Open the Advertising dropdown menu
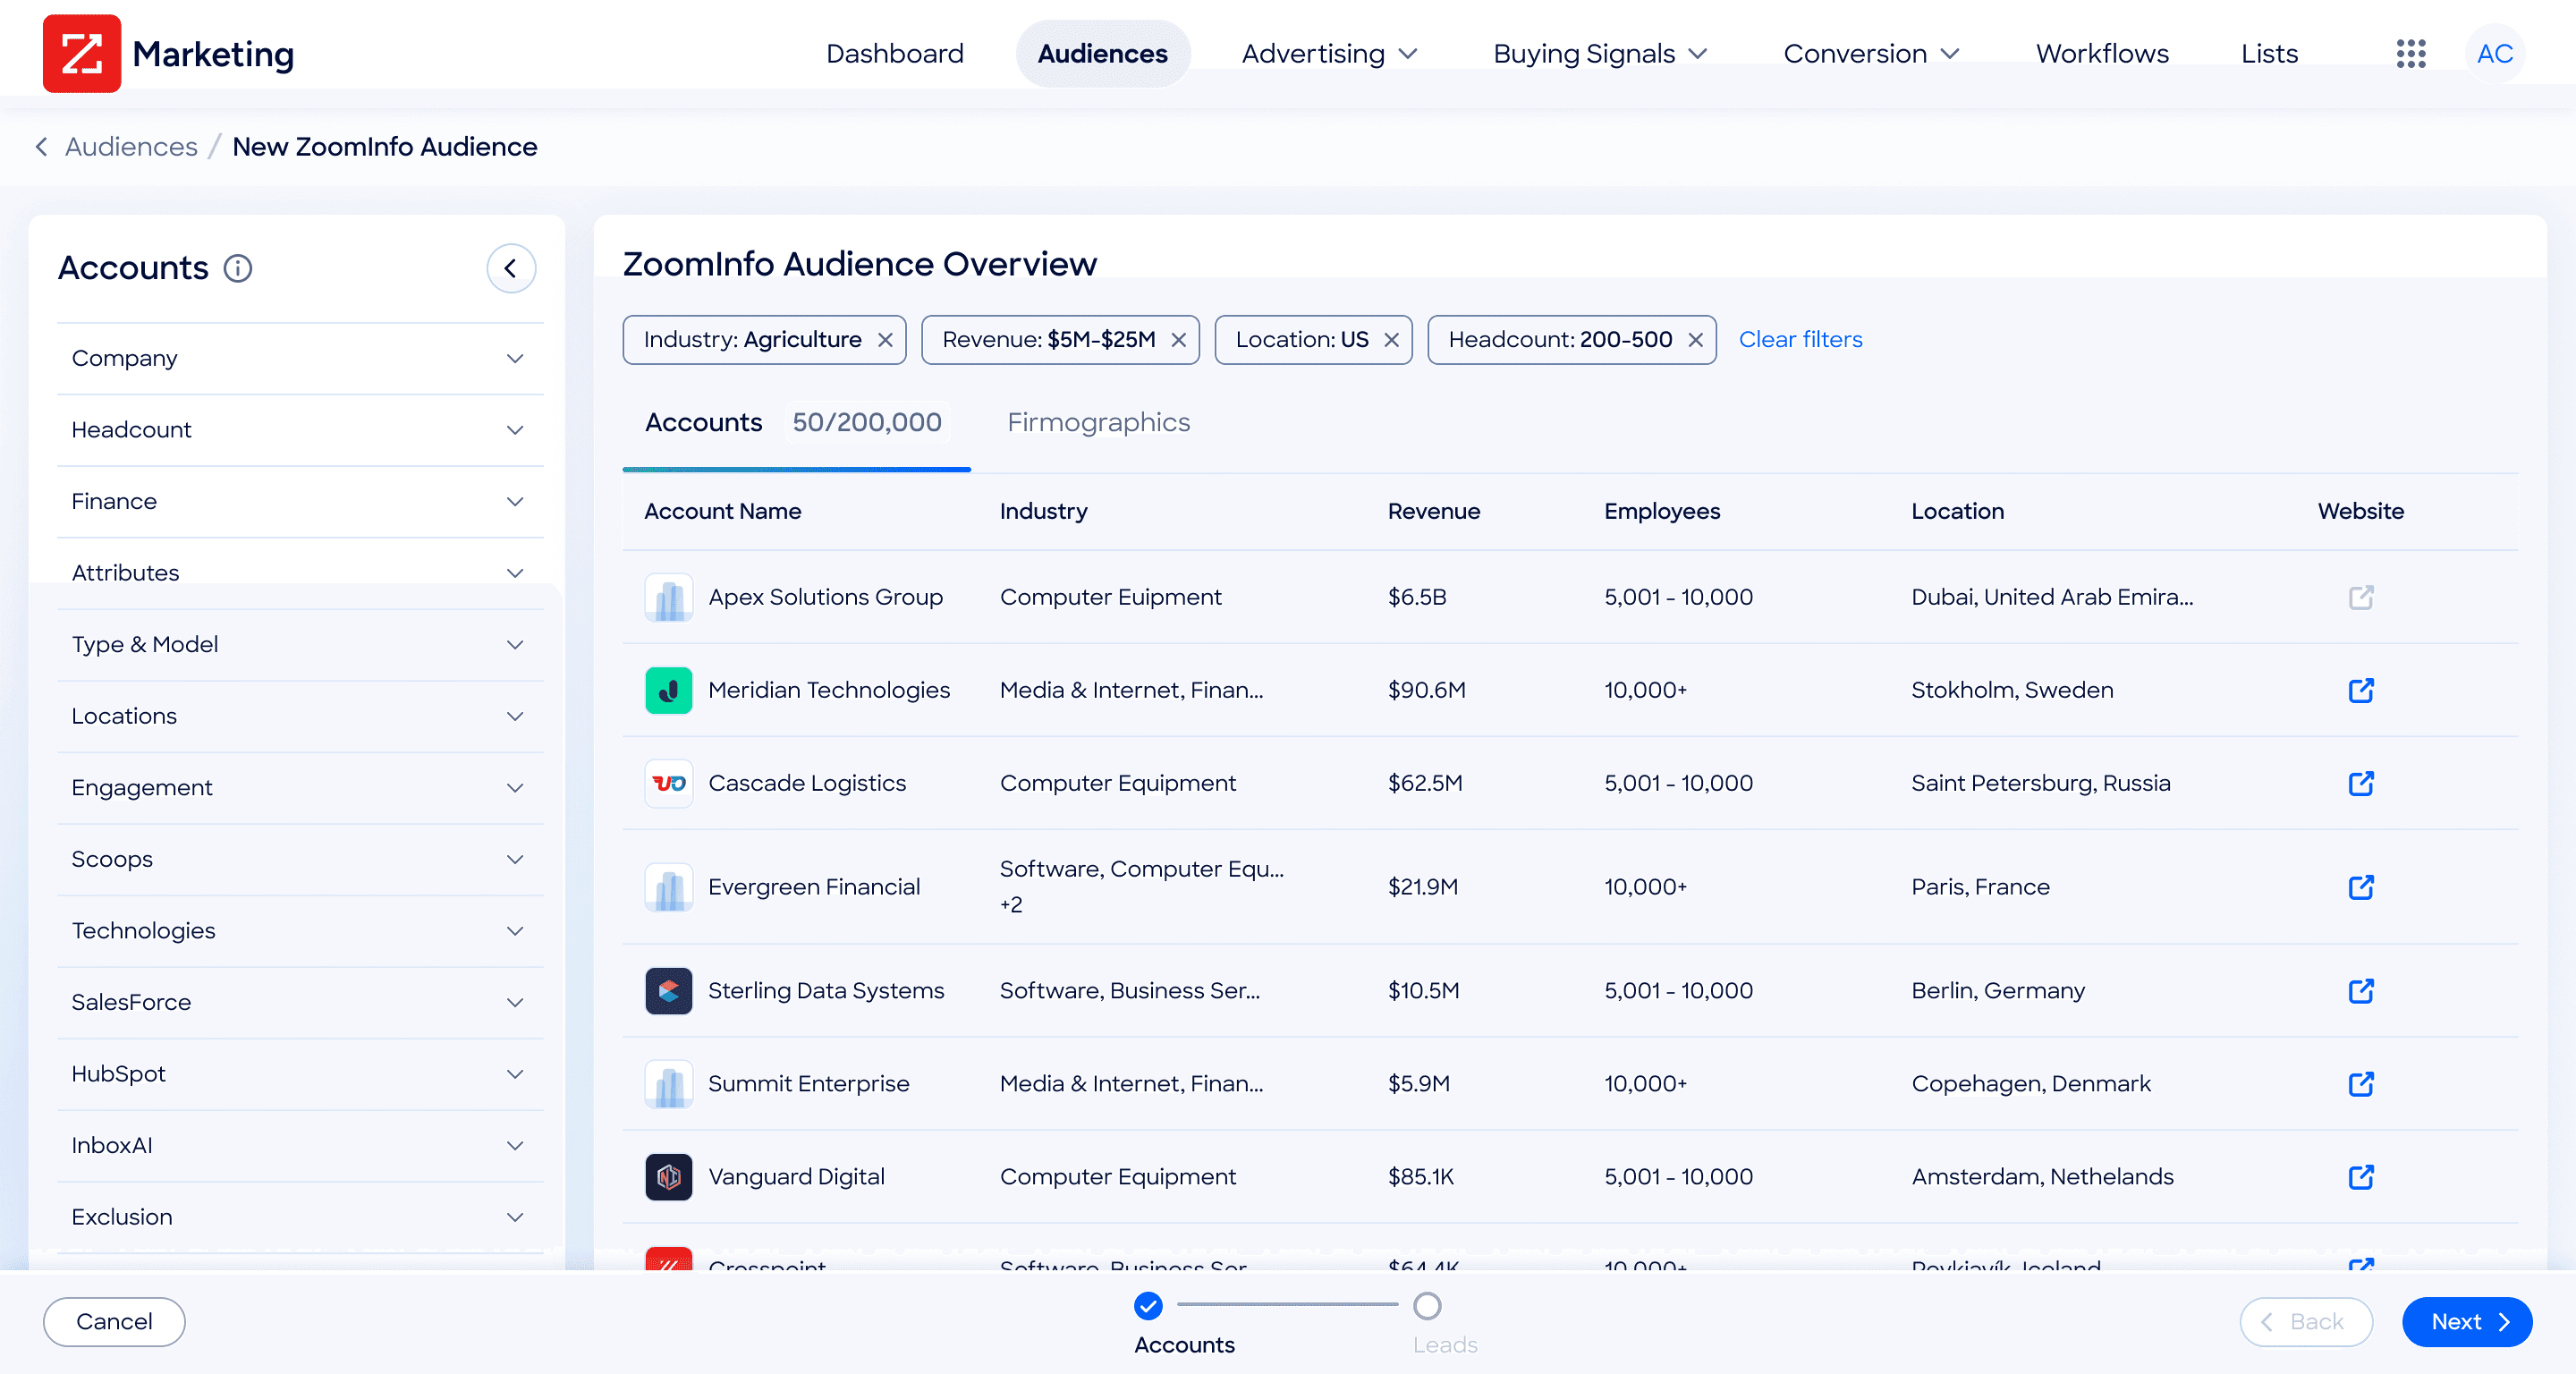This screenshot has height=1374, width=2576. (1329, 53)
